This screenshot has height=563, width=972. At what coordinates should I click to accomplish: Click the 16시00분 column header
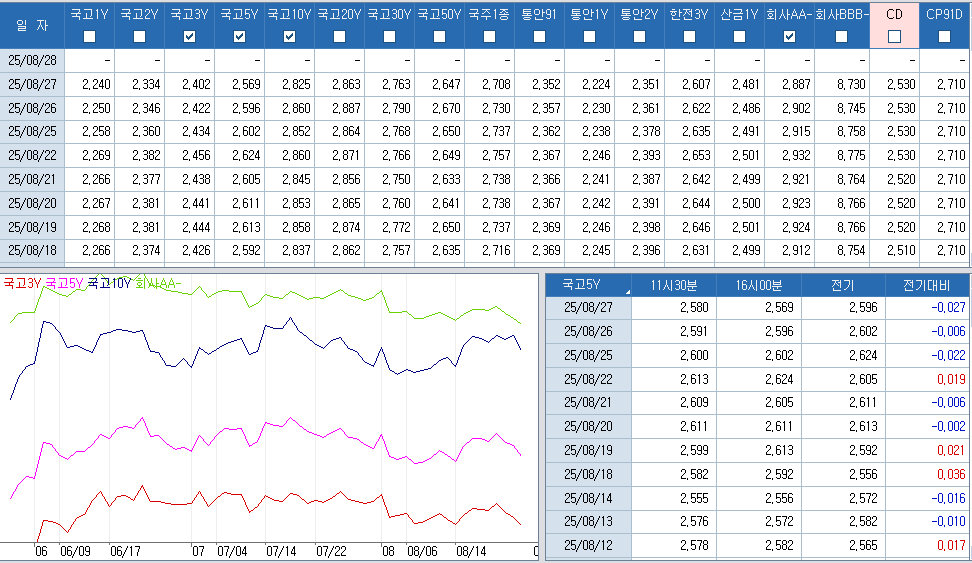click(x=758, y=284)
